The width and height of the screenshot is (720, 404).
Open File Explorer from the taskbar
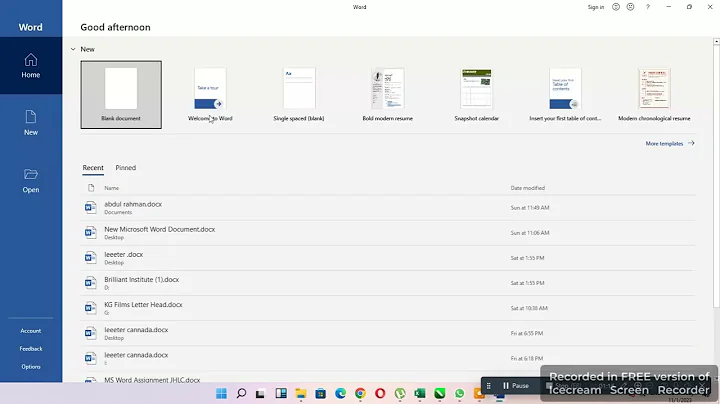(301, 393)
